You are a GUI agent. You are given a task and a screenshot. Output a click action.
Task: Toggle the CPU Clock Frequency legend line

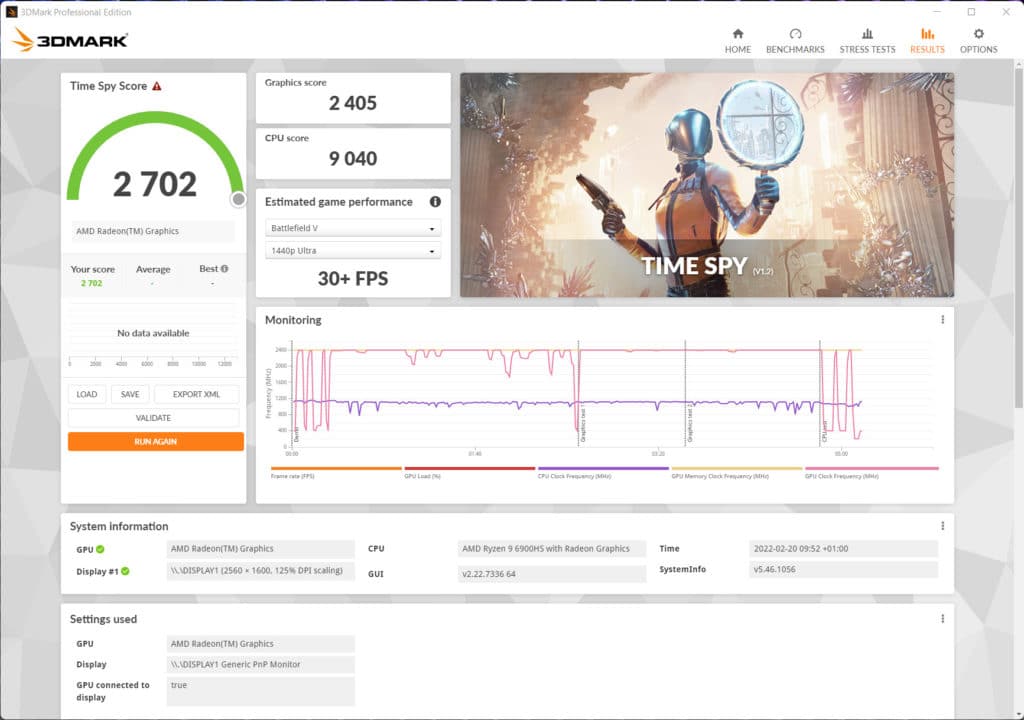point(603,472)
